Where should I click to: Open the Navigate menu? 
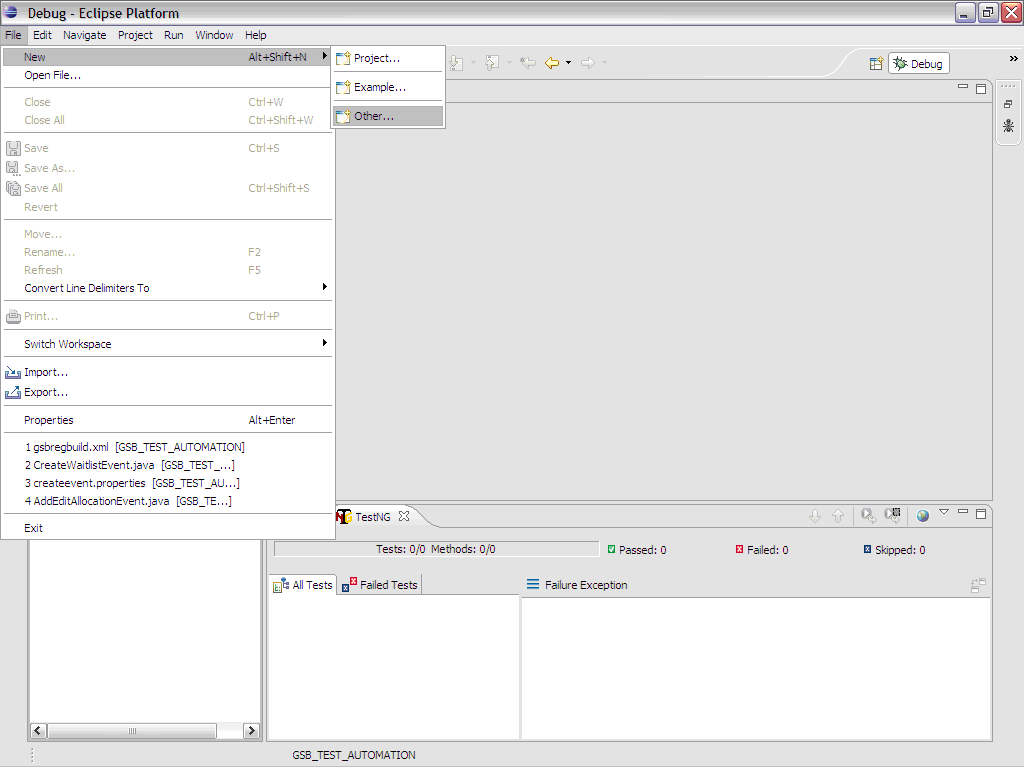[84, 35]
